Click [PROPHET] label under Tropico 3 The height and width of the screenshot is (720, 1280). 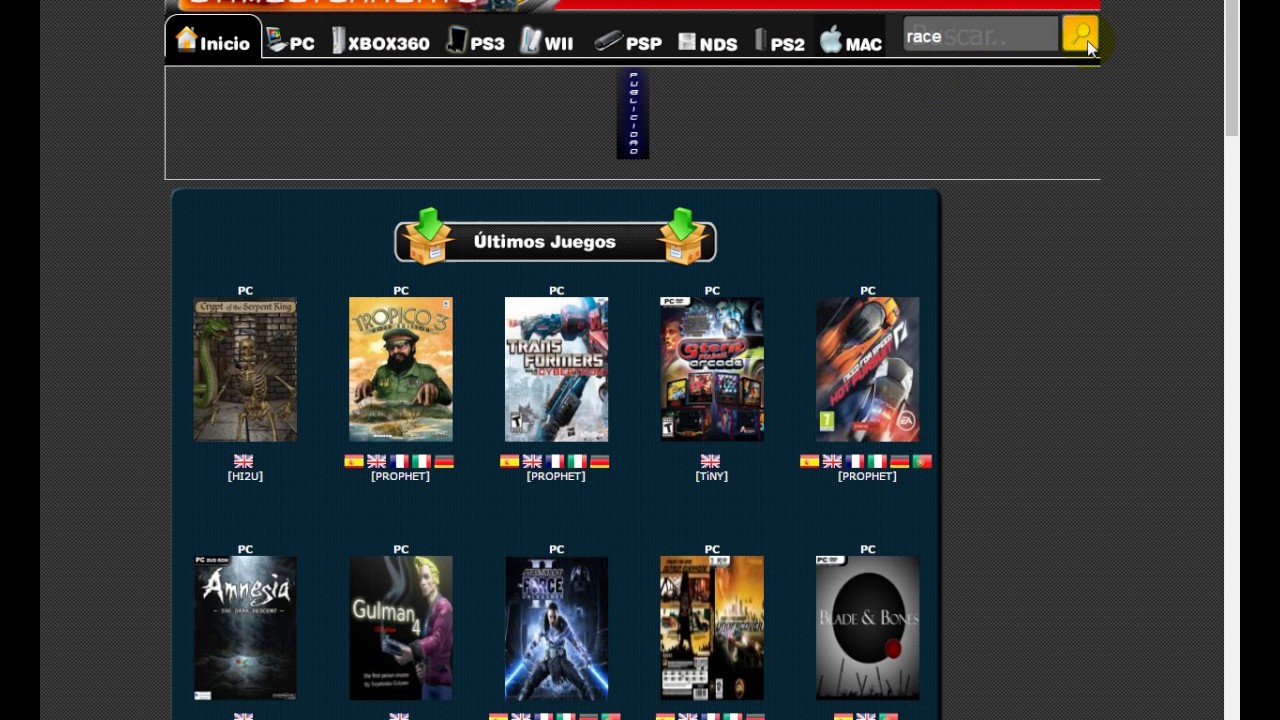[400, 476]
